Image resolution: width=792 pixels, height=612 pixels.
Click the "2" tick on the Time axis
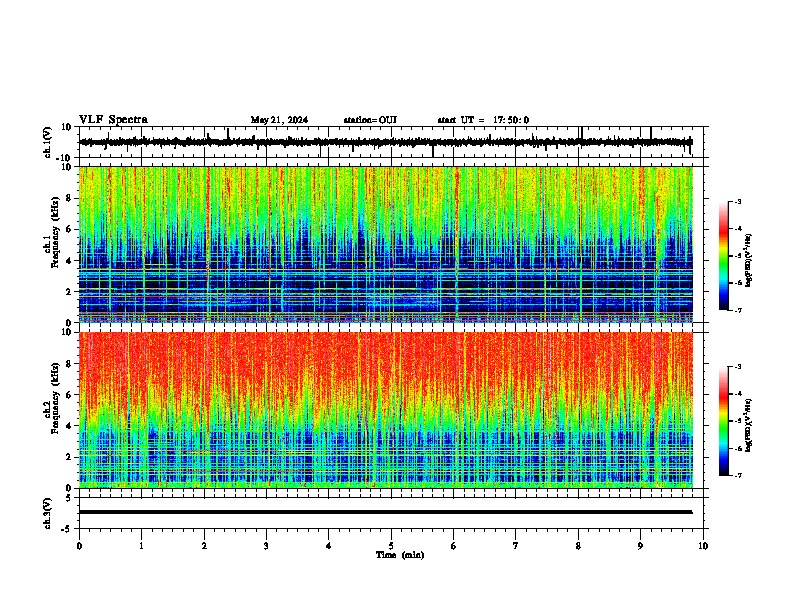204,546
